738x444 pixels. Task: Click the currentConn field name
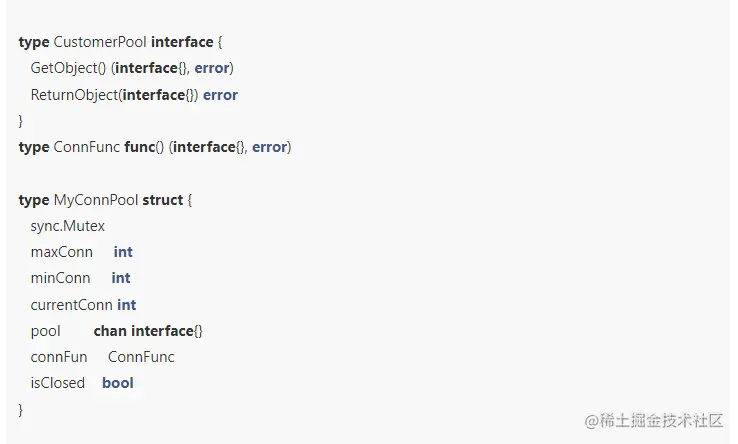point(71,305)
